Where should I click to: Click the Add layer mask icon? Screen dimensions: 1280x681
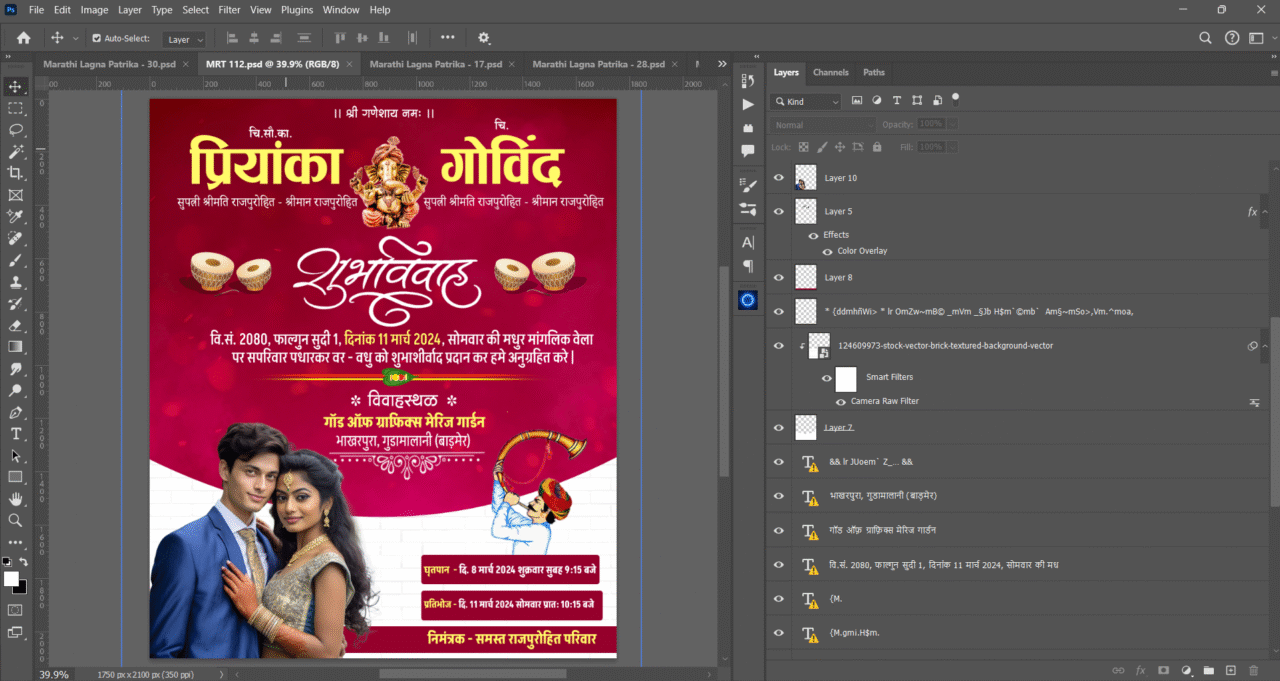point(1162,670)
